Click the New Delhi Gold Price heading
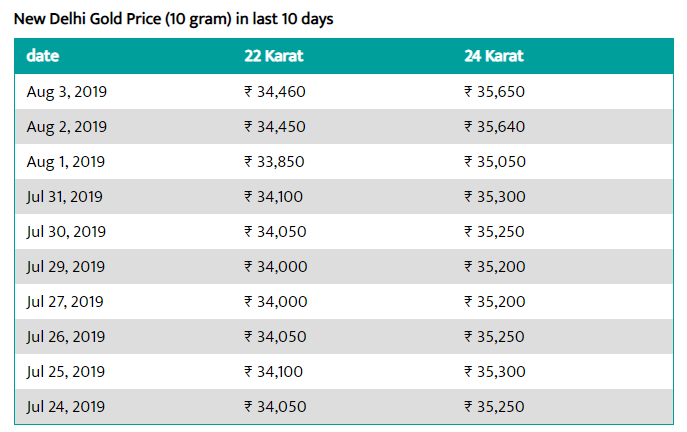This screenshot has height=432, width=687. tap(174, 19)
